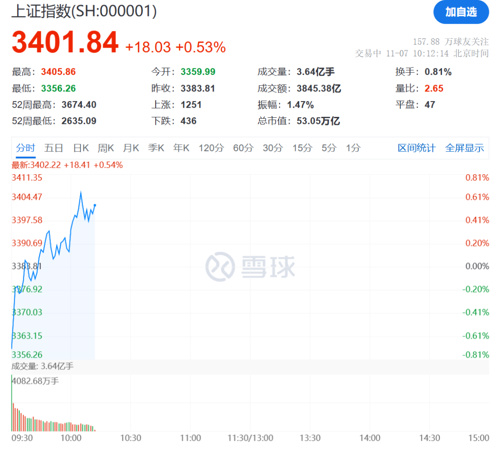Click the 11:30/13:00 time axis label
500x450 pixels.
[250, 438]
